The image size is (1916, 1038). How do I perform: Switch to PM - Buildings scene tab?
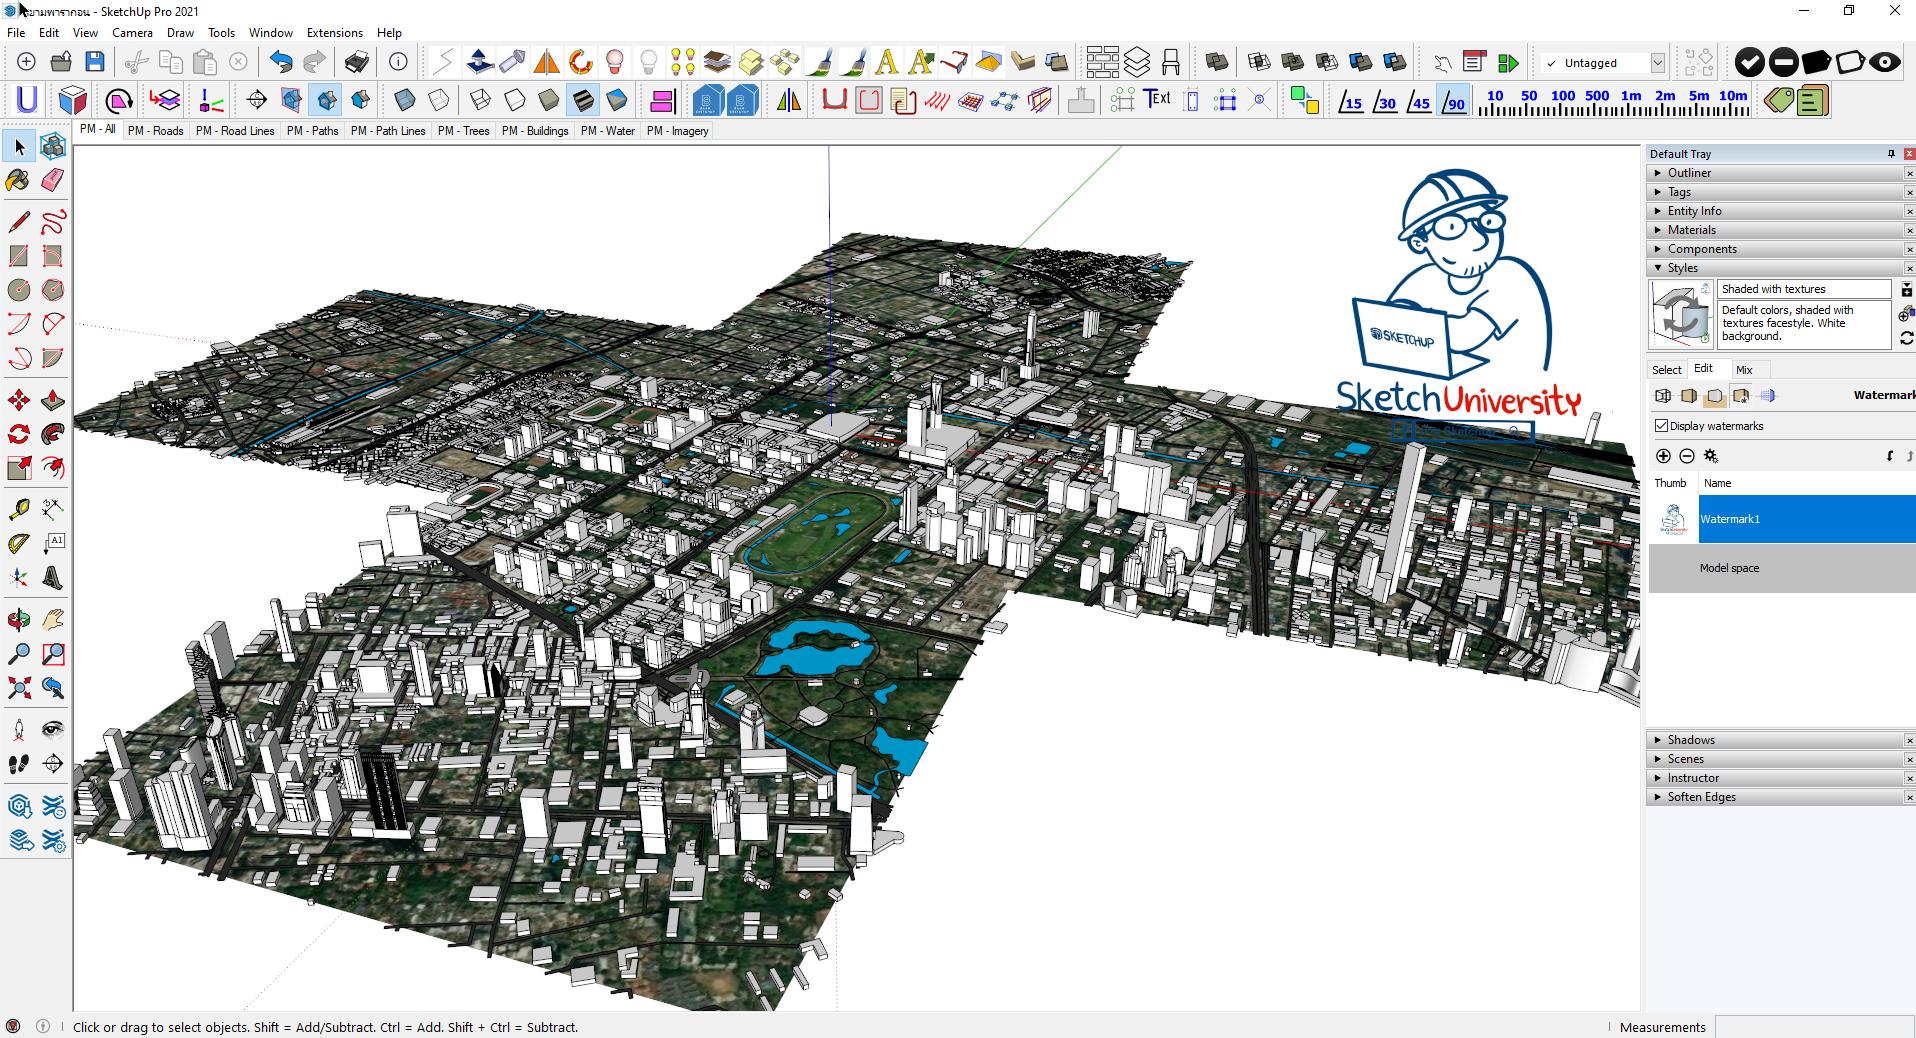pos(535,131)
